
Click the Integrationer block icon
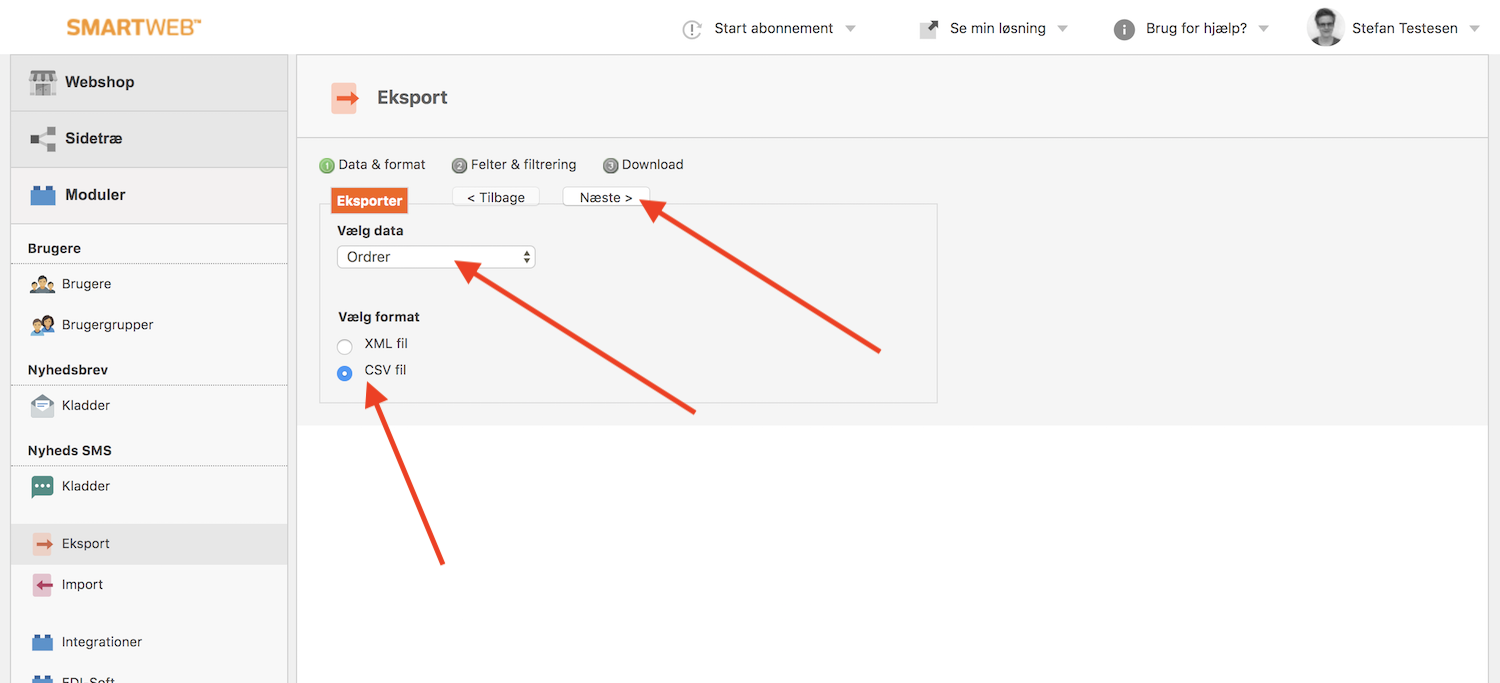42,642
